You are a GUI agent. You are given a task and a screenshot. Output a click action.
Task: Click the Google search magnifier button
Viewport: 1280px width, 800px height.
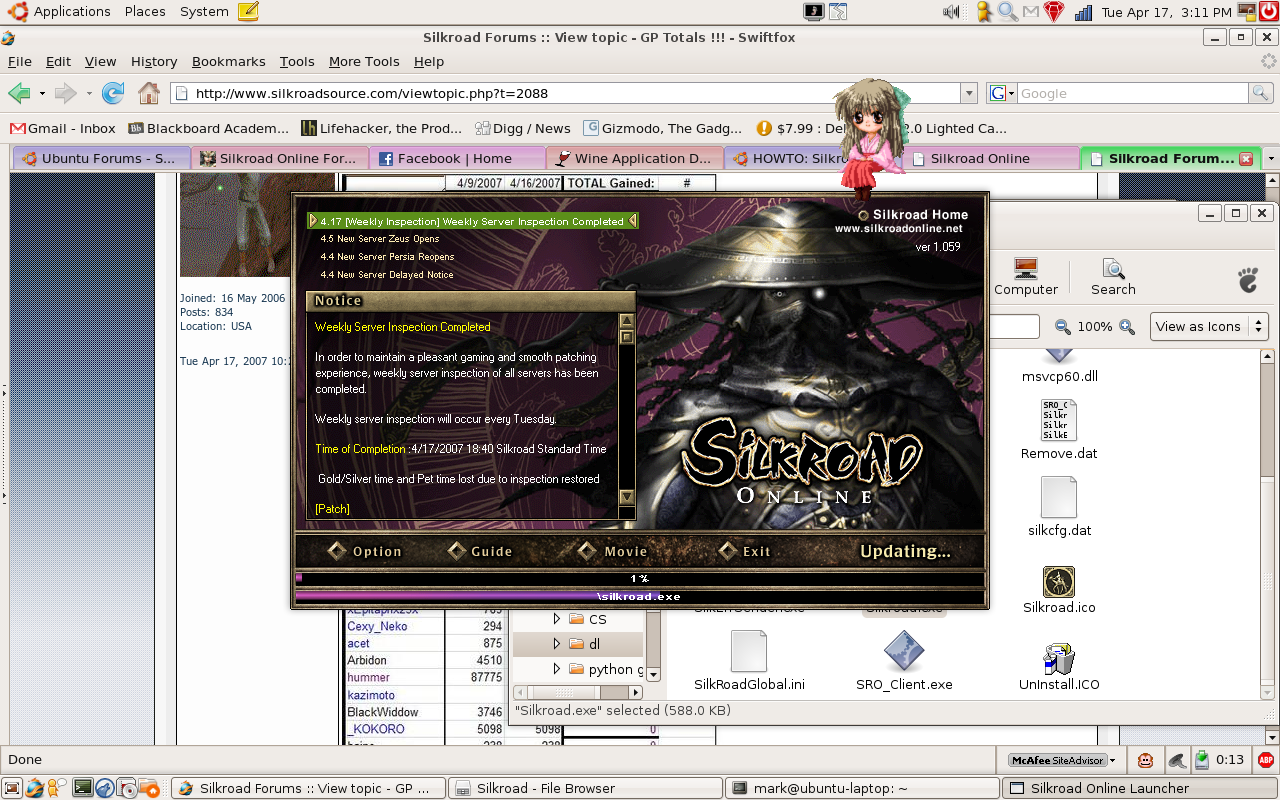coord(1261,93)
